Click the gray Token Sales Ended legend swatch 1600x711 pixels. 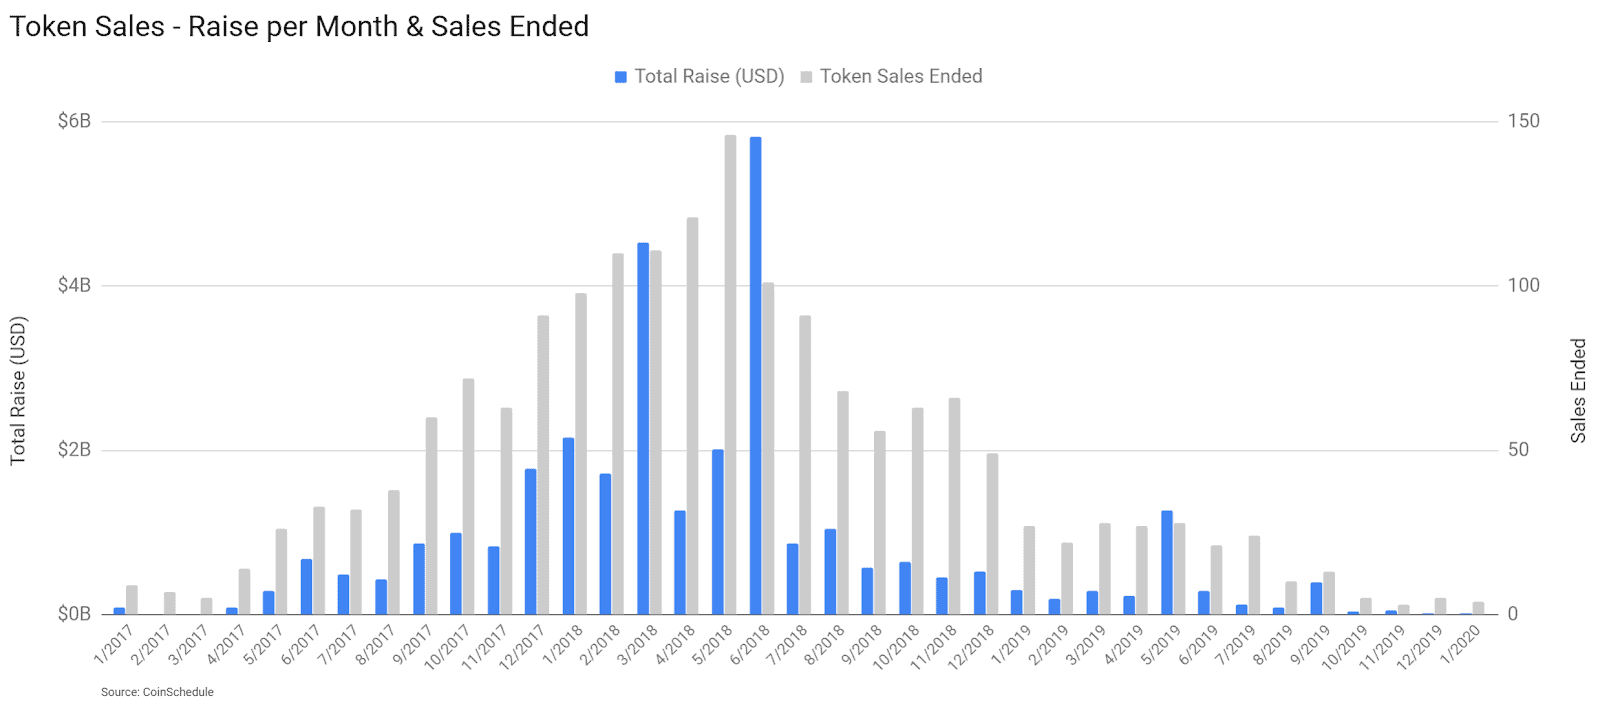[806, 77]
